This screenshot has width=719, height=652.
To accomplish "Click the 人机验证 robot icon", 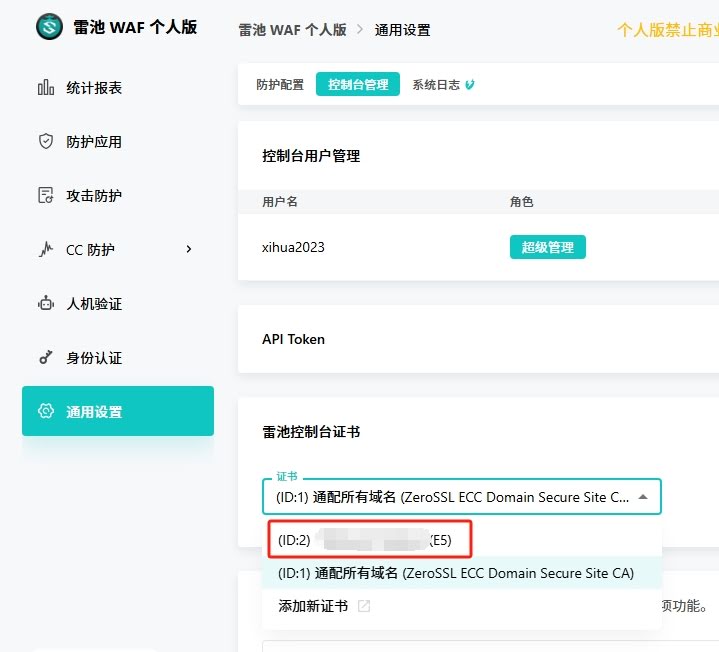I will coord(46,304).
